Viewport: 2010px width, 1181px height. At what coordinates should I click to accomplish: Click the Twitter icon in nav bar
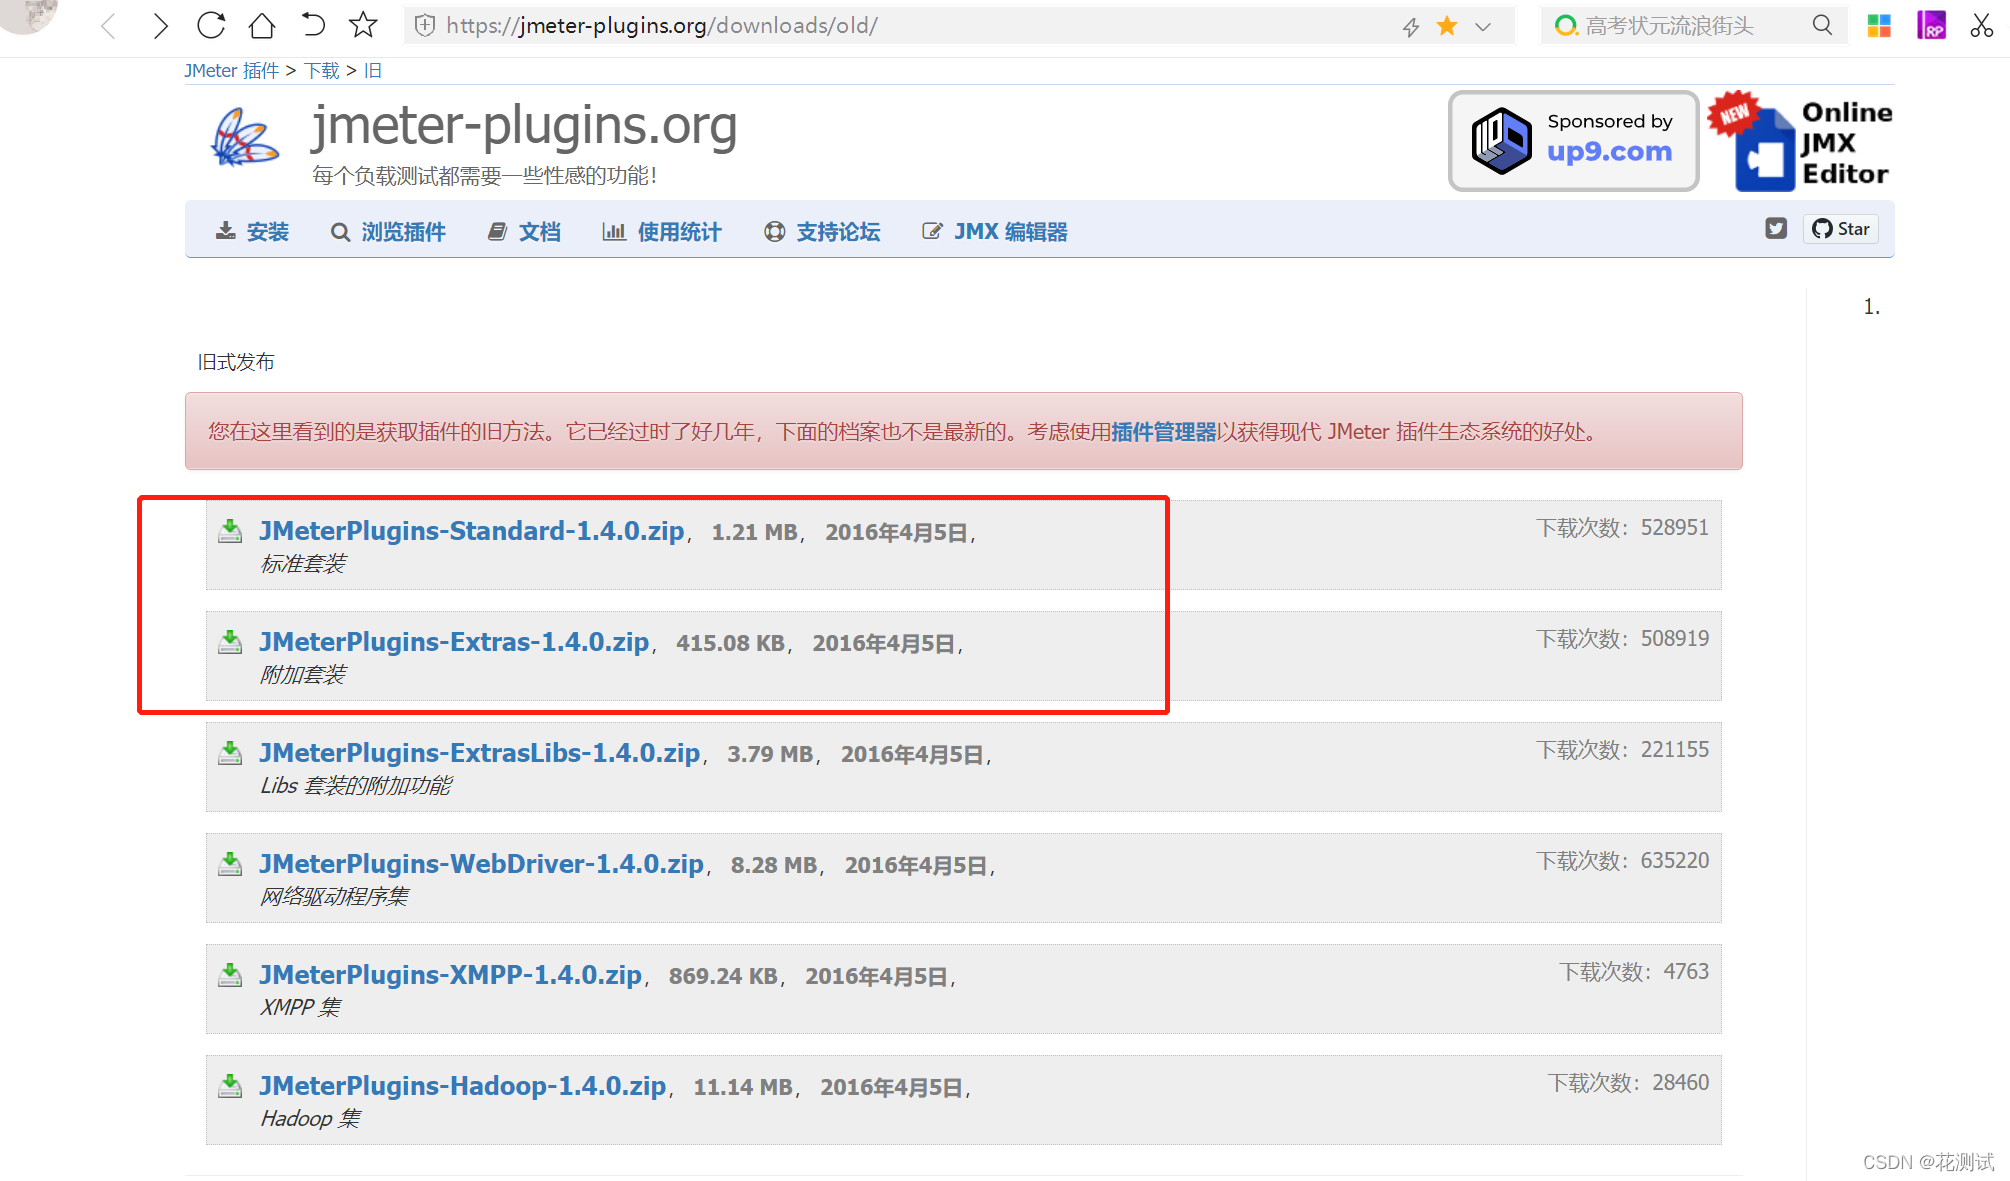click(x=1776, y=228)
